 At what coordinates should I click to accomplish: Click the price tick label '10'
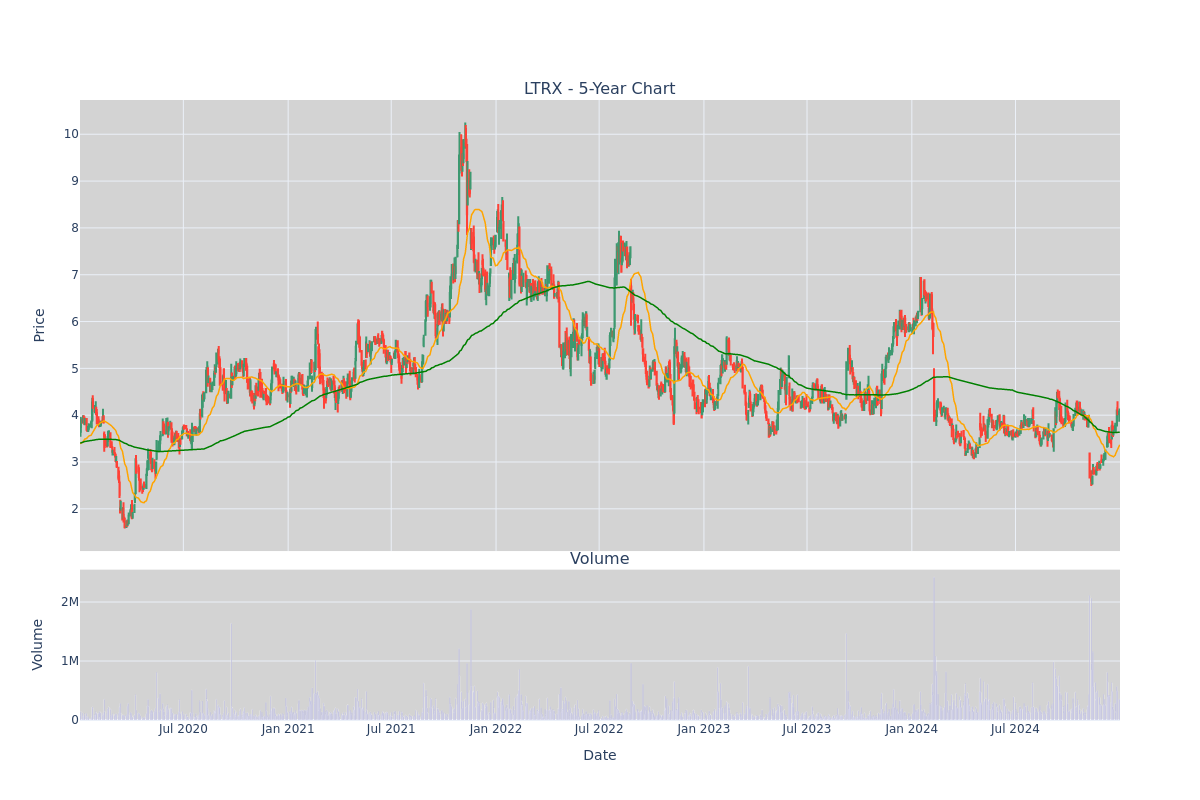click(x=71, y=134)
